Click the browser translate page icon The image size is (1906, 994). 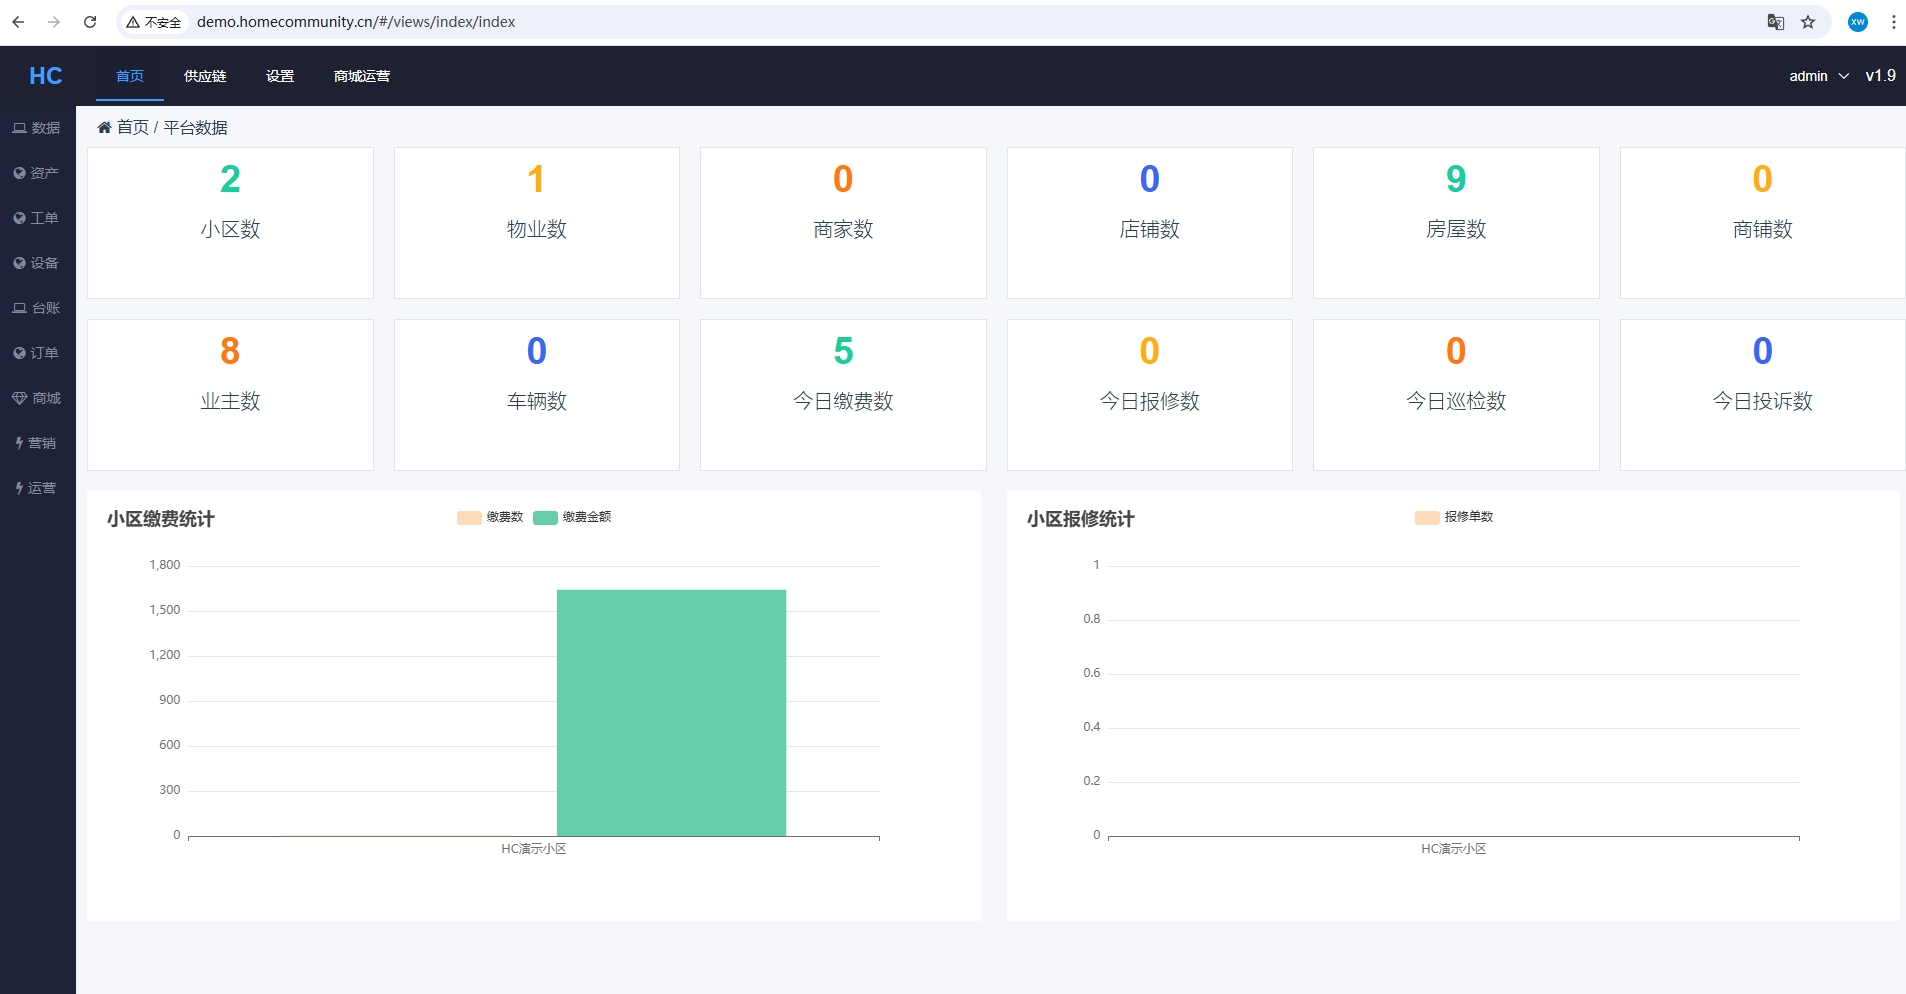pos(1775,22)
